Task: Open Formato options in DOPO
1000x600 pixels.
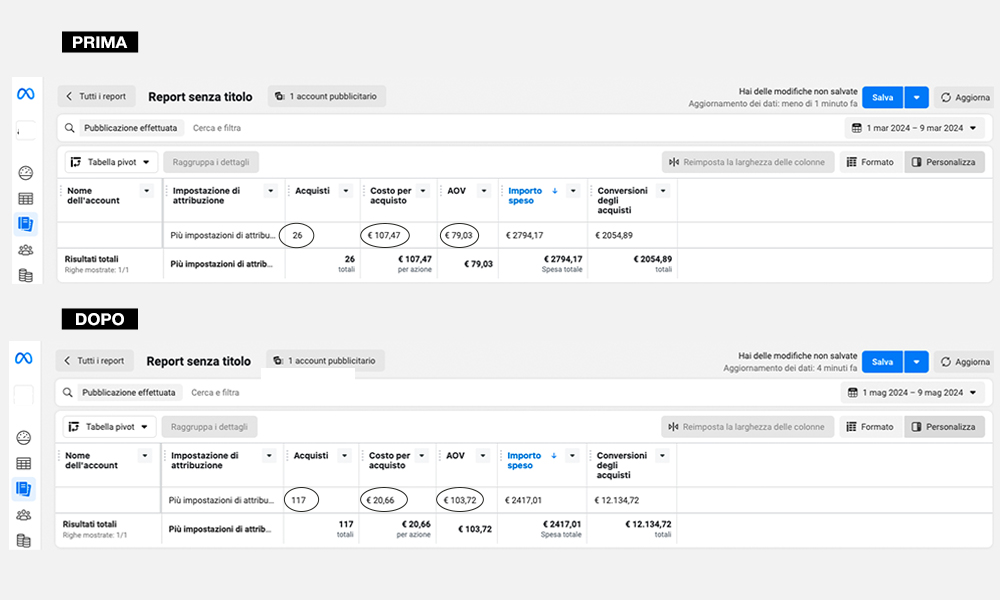Action: [871, 427]
